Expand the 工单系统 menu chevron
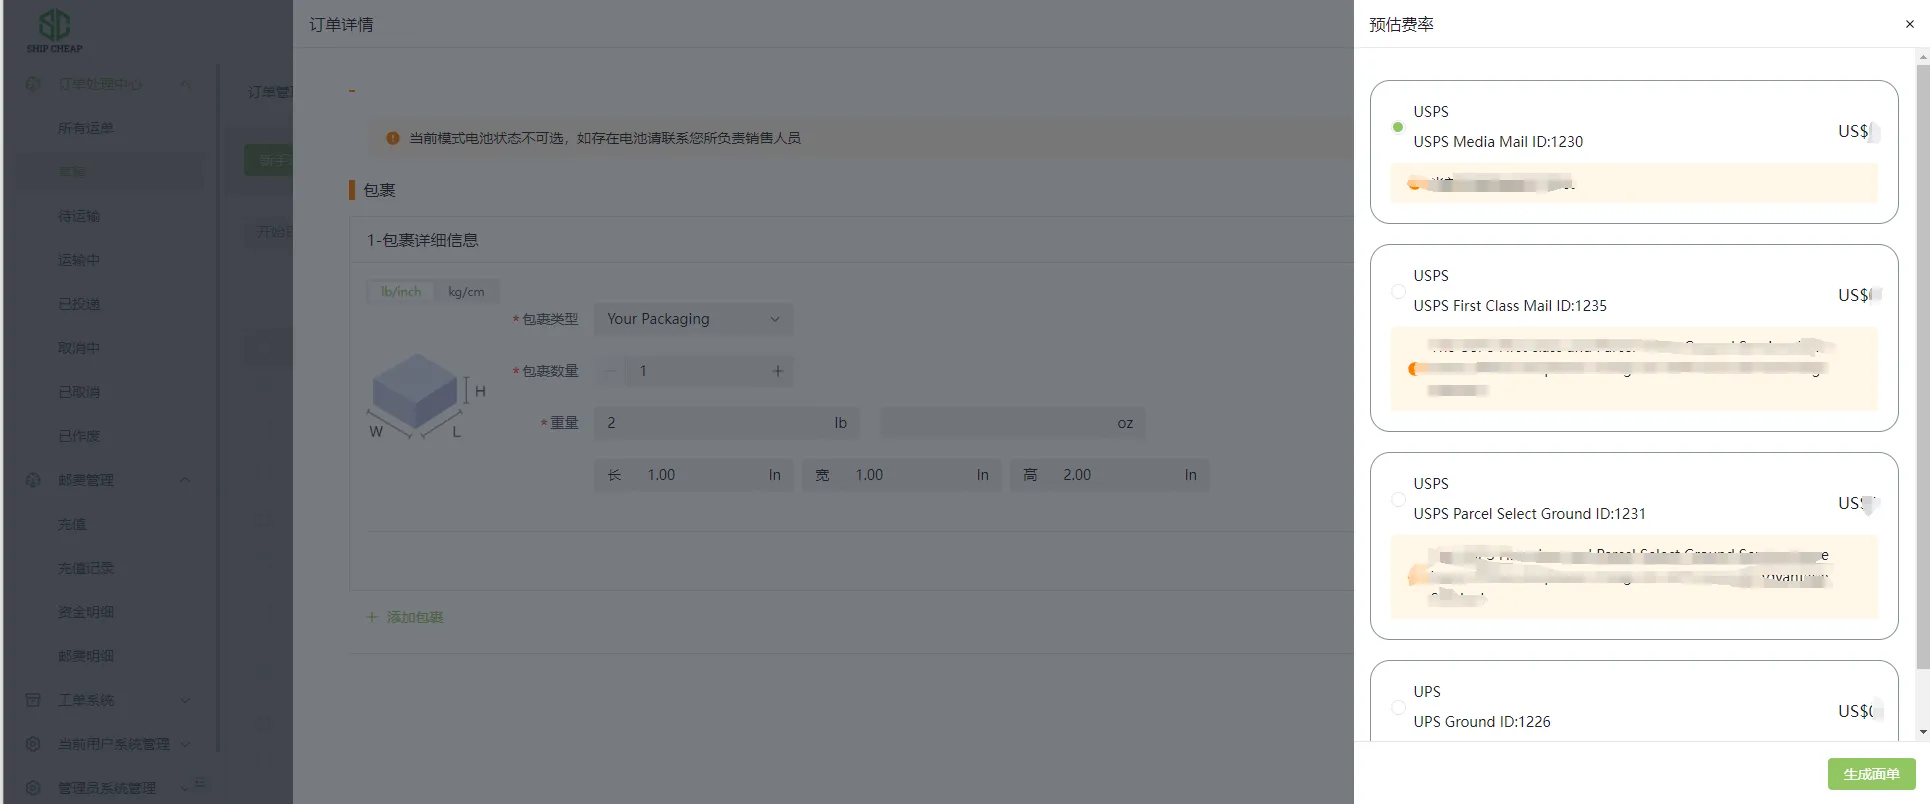This screenshot has width=1930, height=804. click(x=185, y=700)
